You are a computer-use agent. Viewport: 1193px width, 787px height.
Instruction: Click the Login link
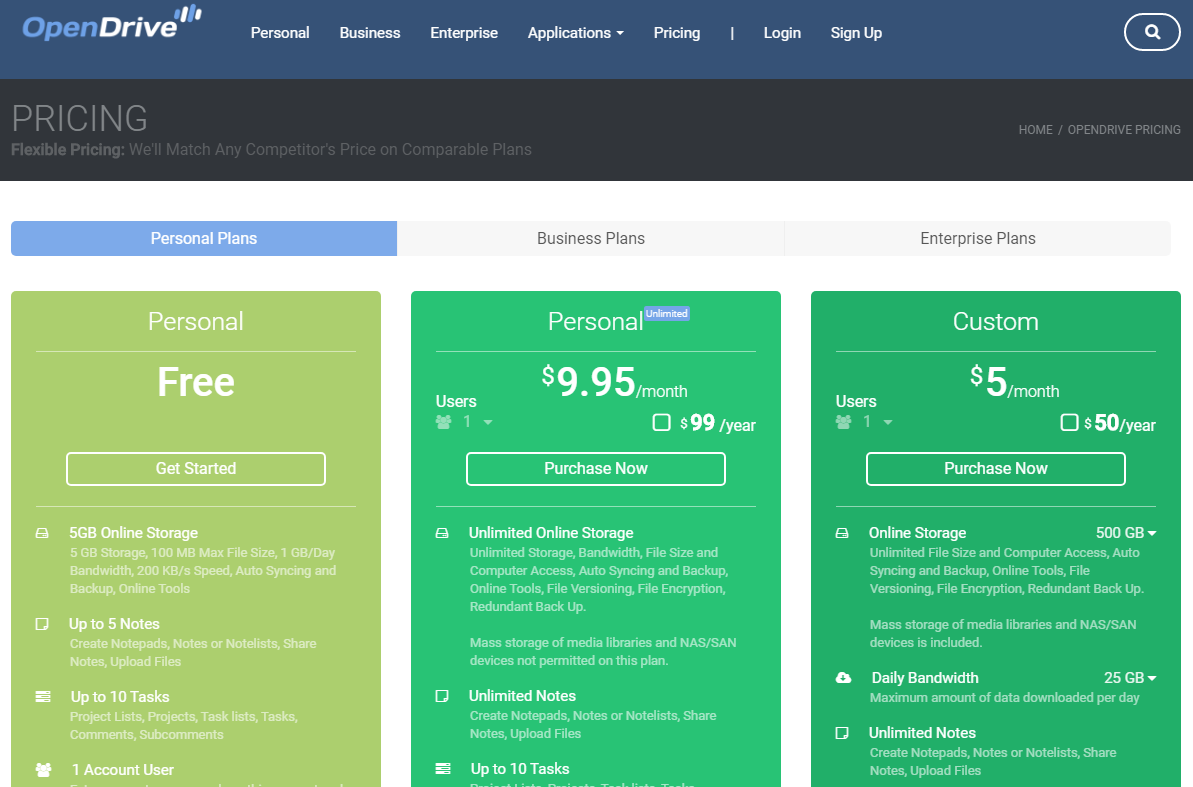point(782,33)
